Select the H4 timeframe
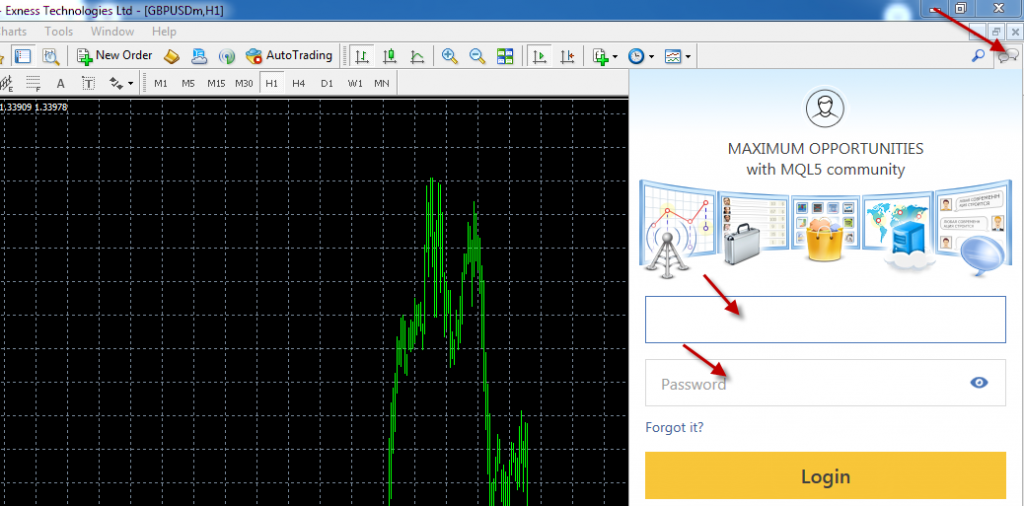Viewport: 1024px width, 506px height. (x=298, y=84)
